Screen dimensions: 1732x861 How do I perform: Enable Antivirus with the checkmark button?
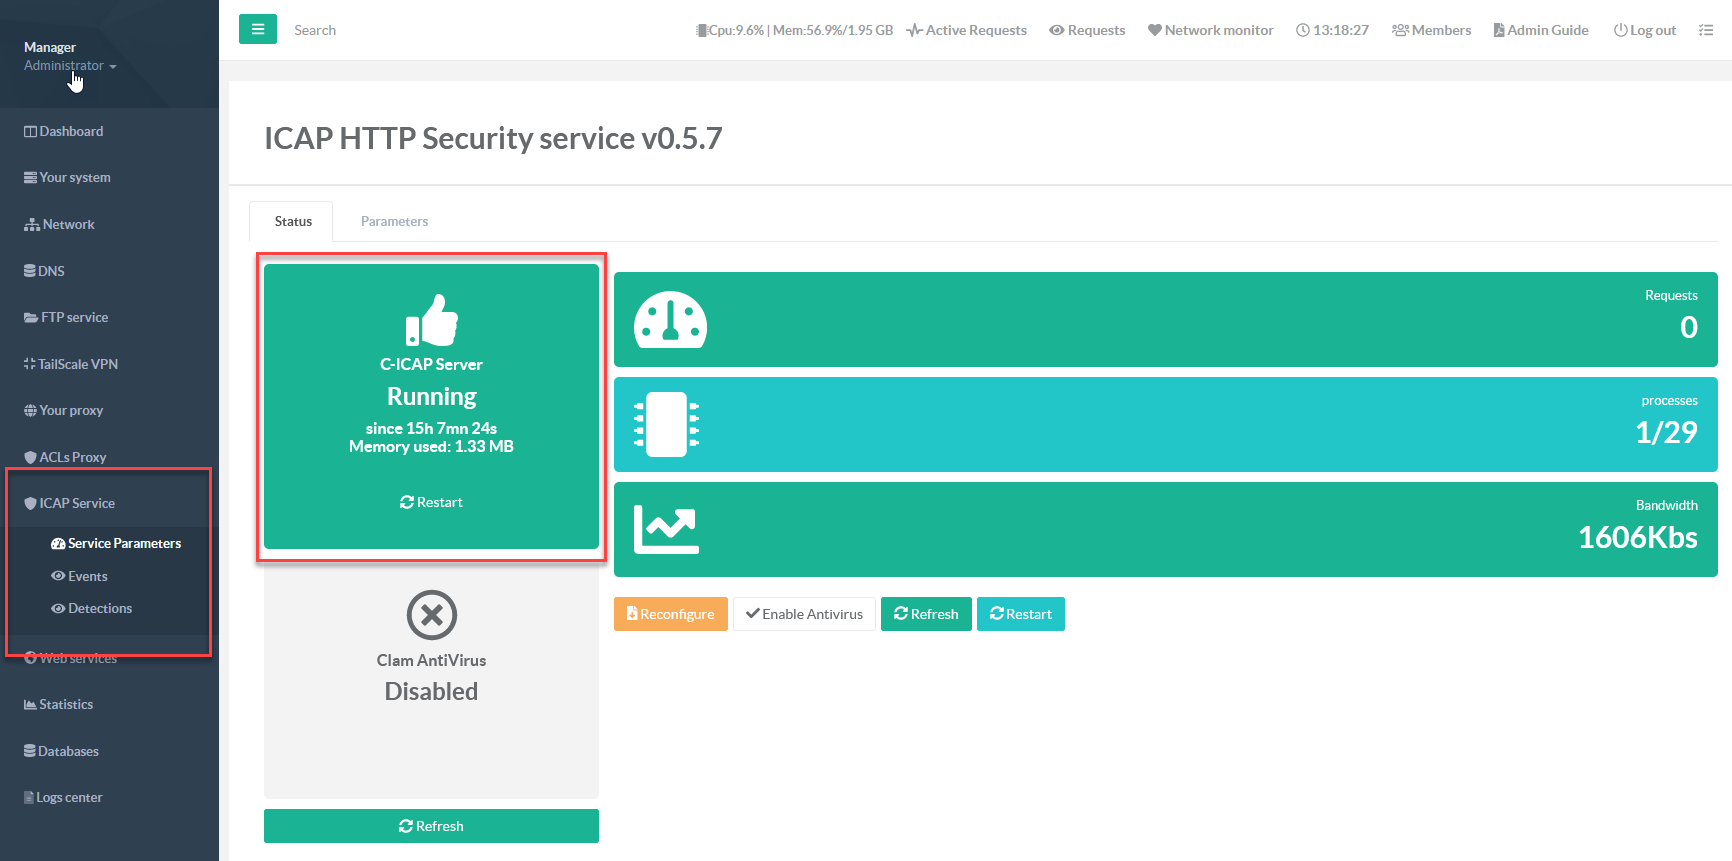click(804, 614)
